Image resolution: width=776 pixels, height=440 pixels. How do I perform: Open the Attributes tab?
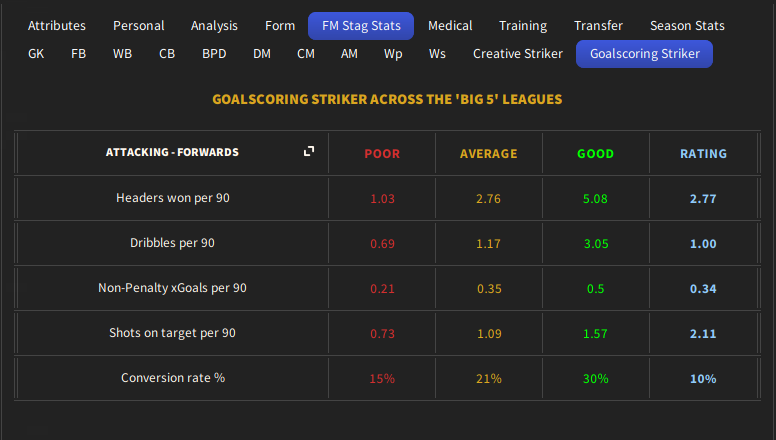(57, 25)
